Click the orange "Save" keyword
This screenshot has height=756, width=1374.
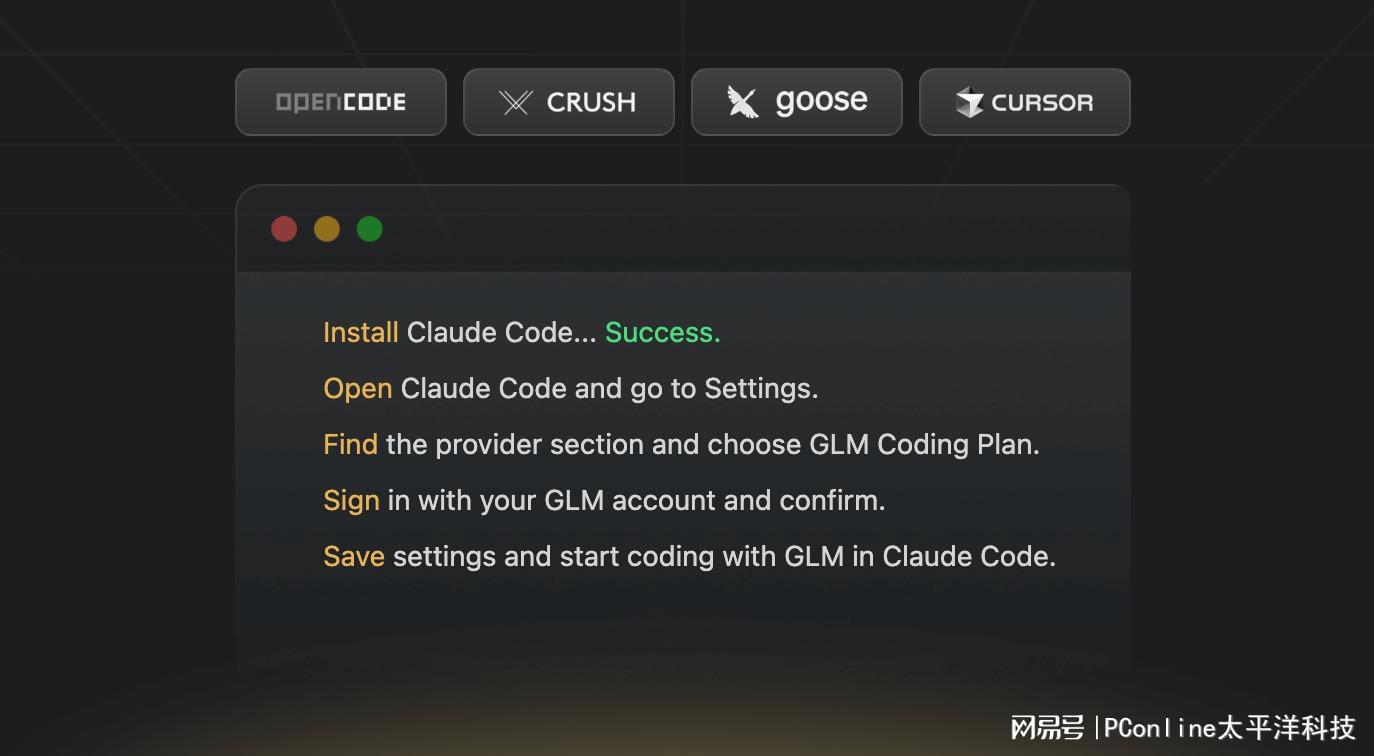coord(353,556)
